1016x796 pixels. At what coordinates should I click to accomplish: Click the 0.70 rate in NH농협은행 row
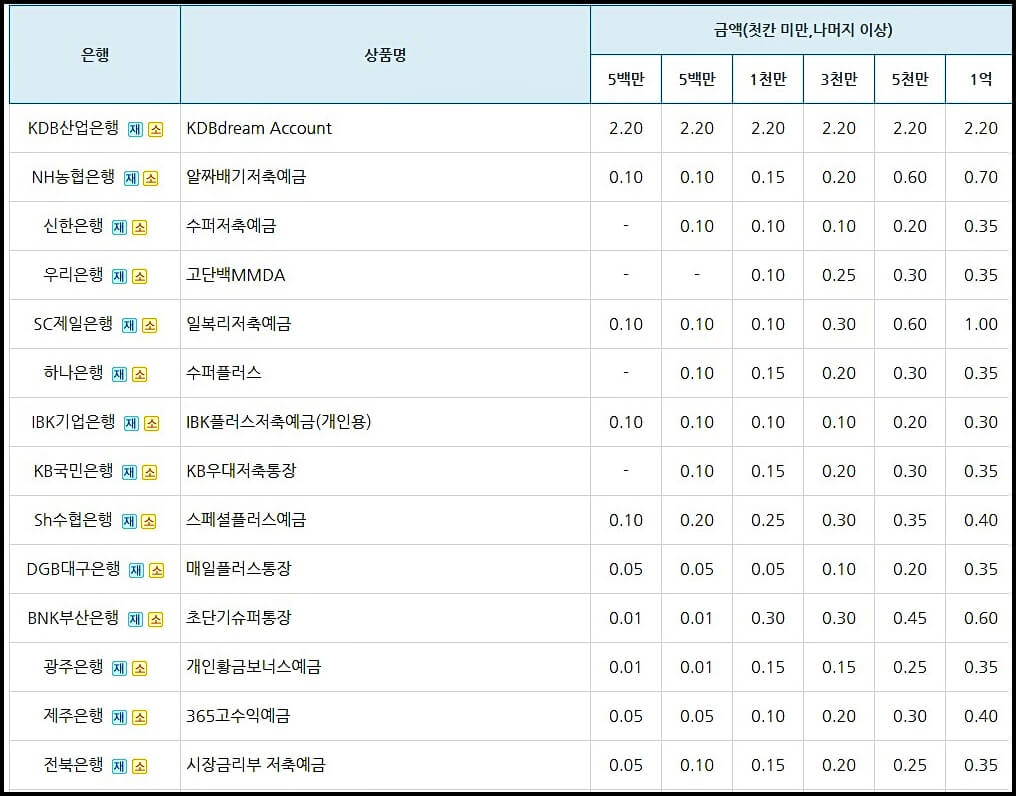click(x=980, y=177)
